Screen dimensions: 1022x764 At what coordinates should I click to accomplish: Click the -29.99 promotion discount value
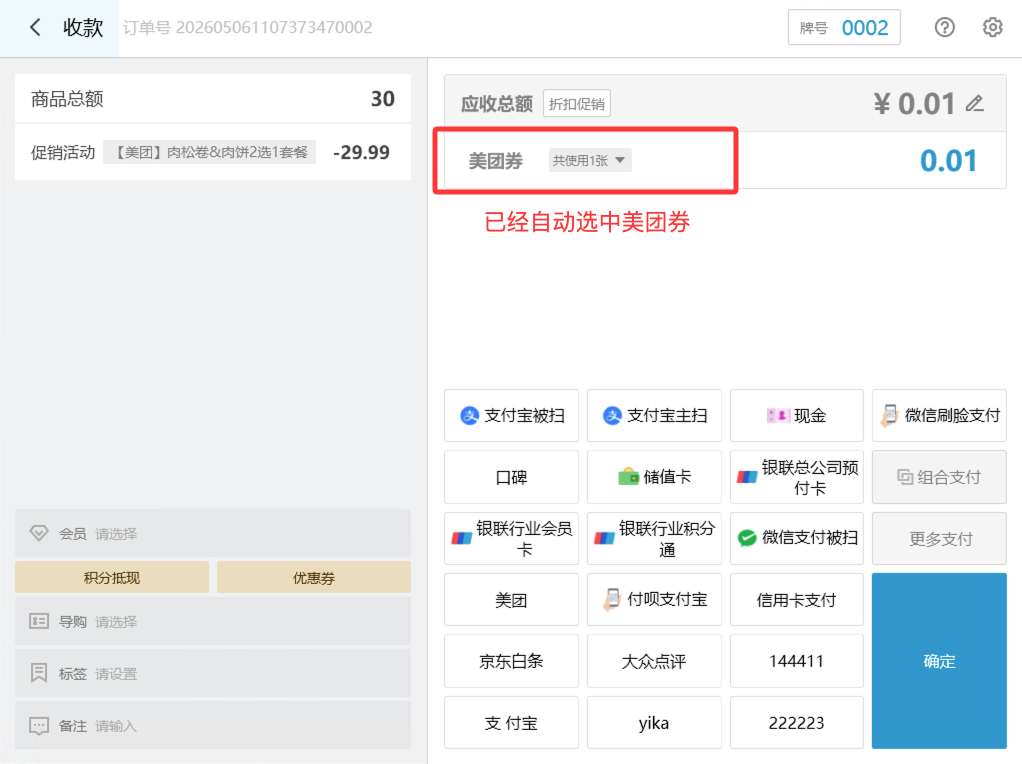coord(361,153)
